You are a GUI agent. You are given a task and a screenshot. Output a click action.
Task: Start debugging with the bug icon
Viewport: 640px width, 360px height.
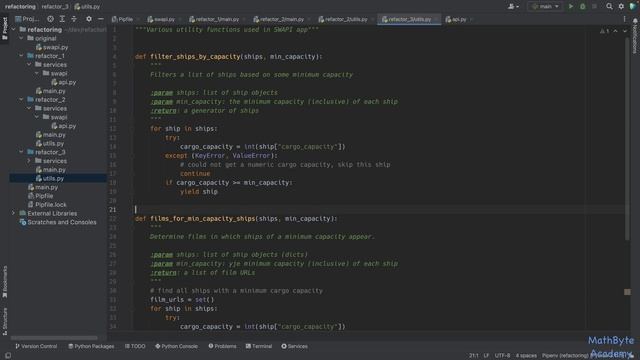(x=582, y=7)
